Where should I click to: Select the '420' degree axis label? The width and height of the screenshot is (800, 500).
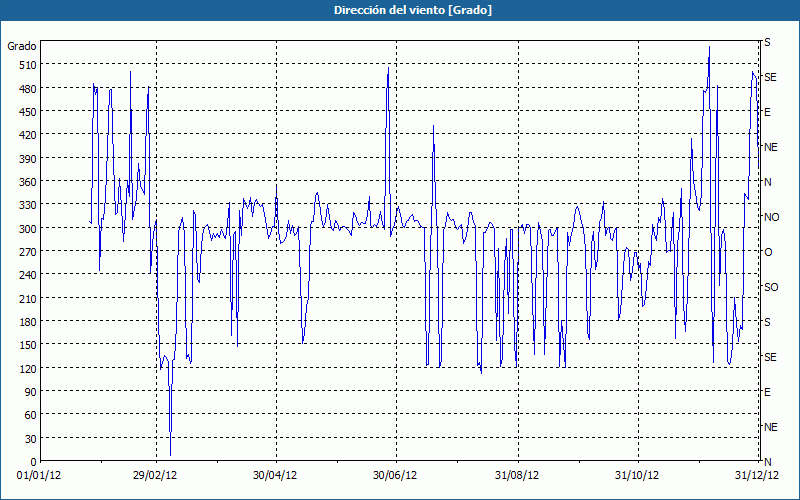[28, 135]
